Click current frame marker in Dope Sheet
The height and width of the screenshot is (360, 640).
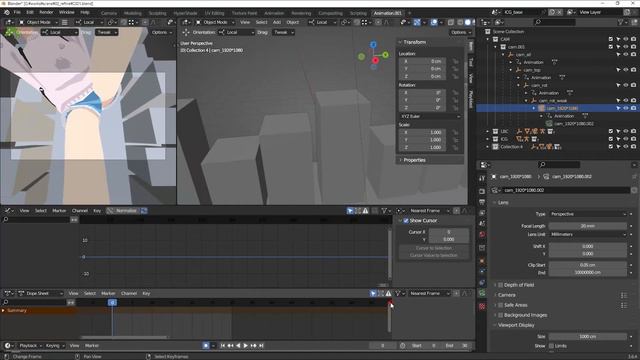click(x=112, y=302)
